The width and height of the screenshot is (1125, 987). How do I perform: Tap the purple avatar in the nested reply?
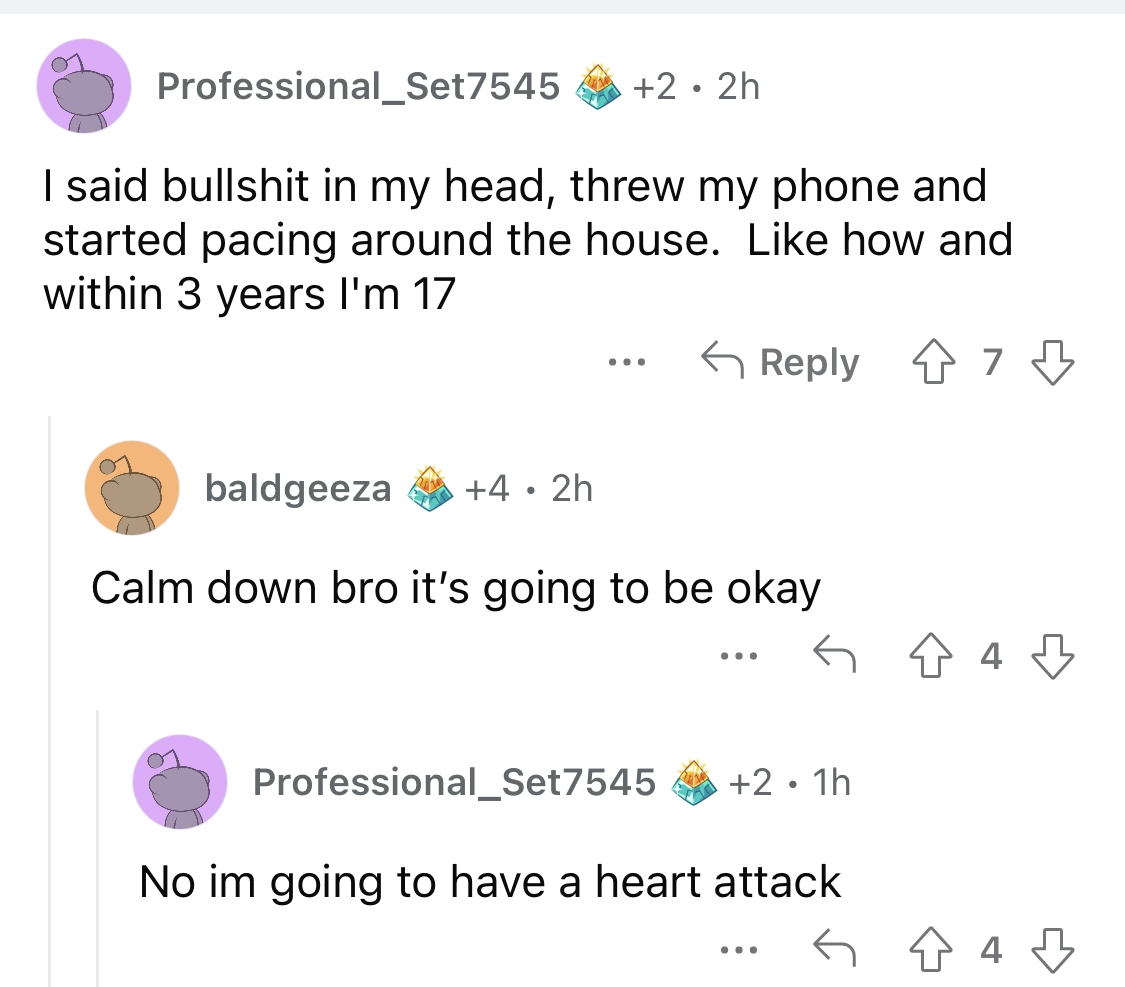pos(180,782)
